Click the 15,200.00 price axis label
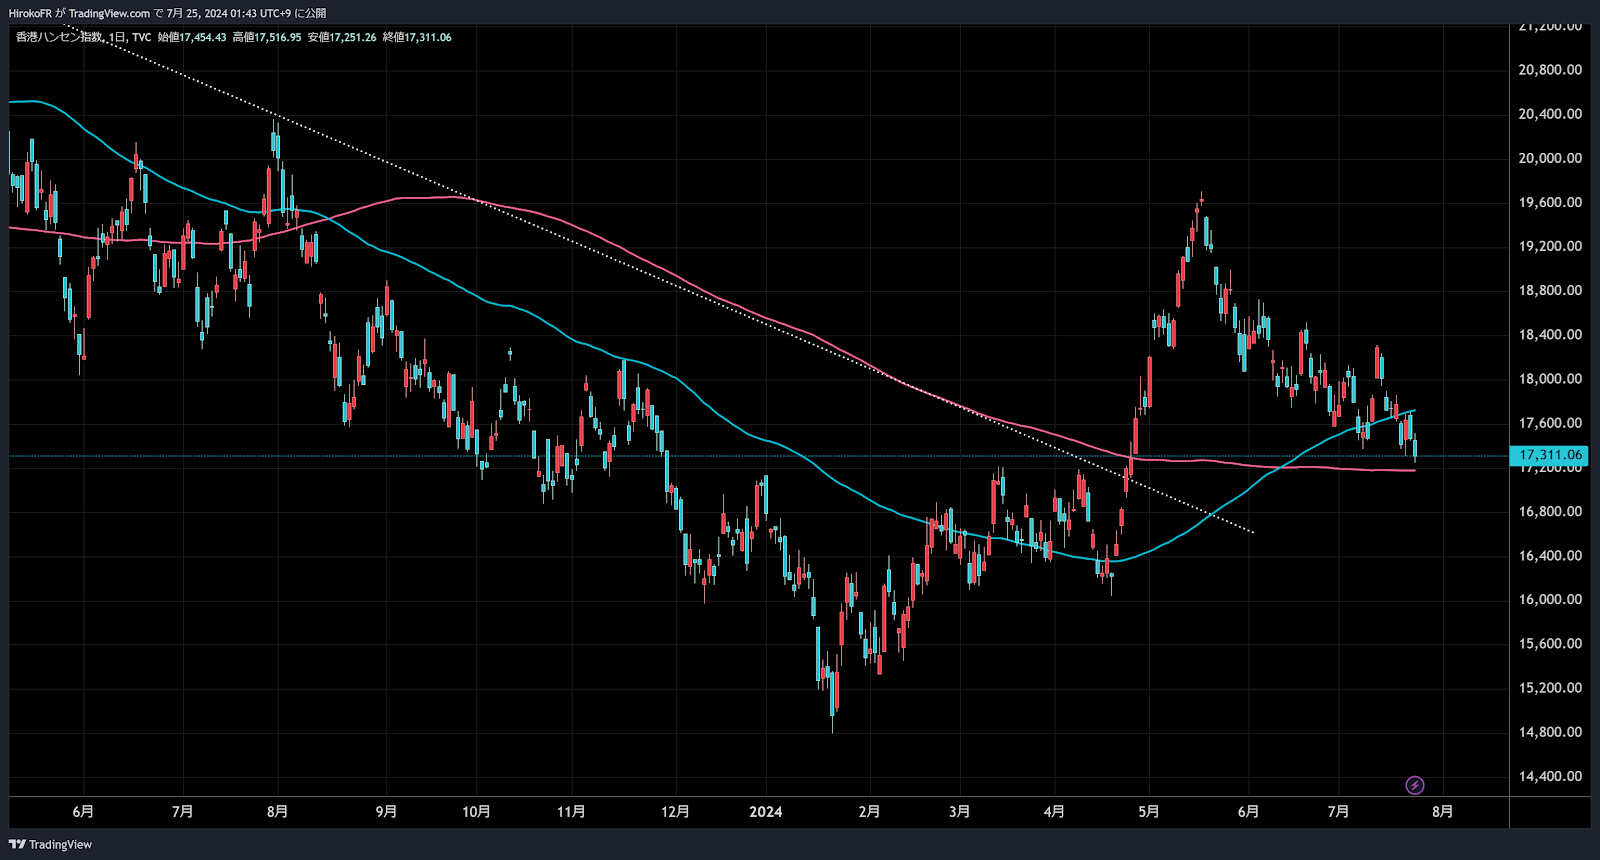Screen dimensions: 1600x860 tap(1550, 688)
